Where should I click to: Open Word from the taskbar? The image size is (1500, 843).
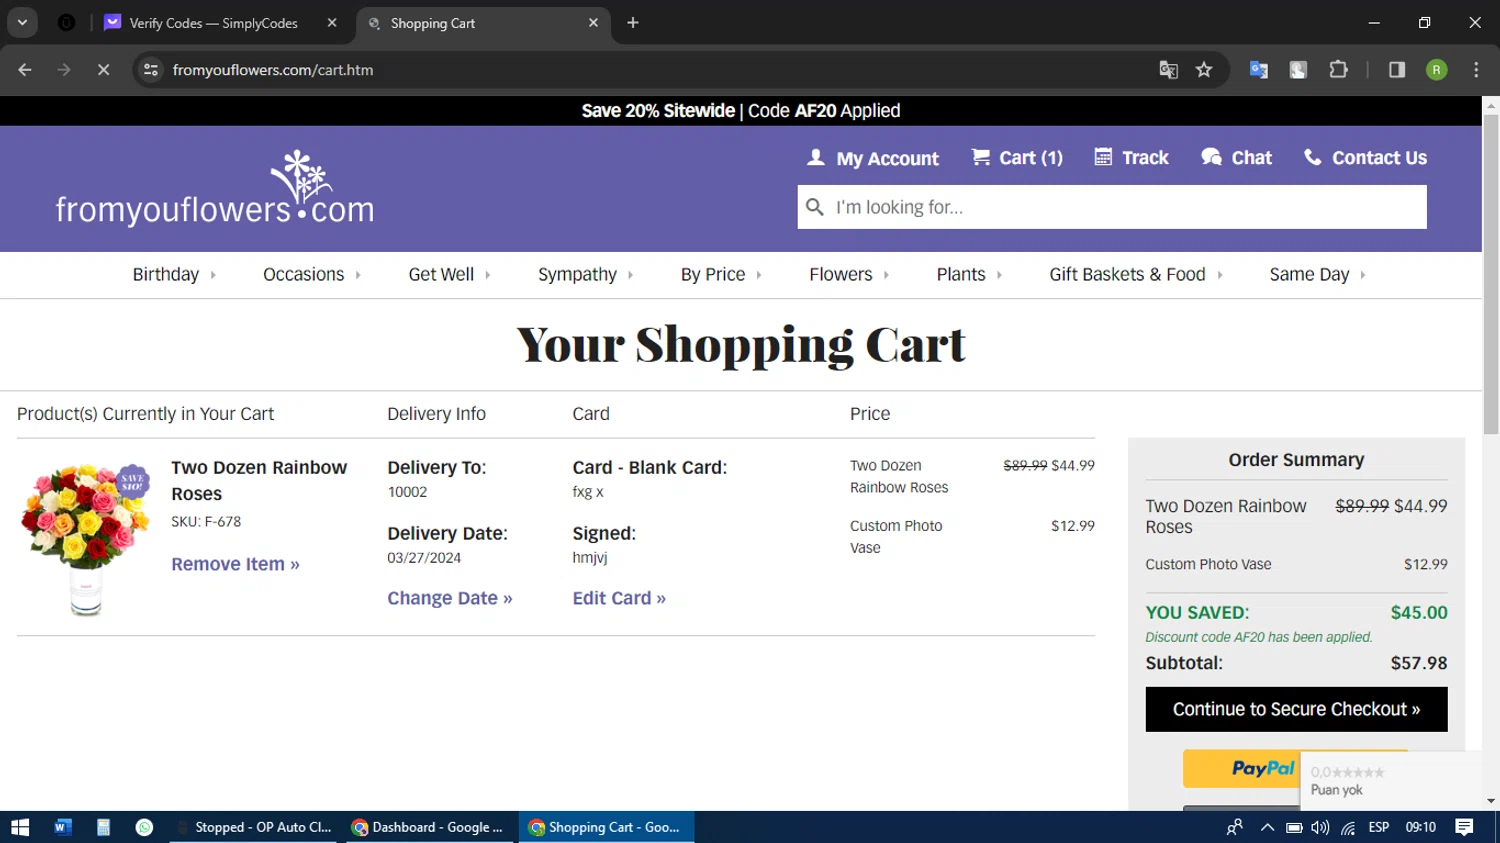click(x=62, y=827)
